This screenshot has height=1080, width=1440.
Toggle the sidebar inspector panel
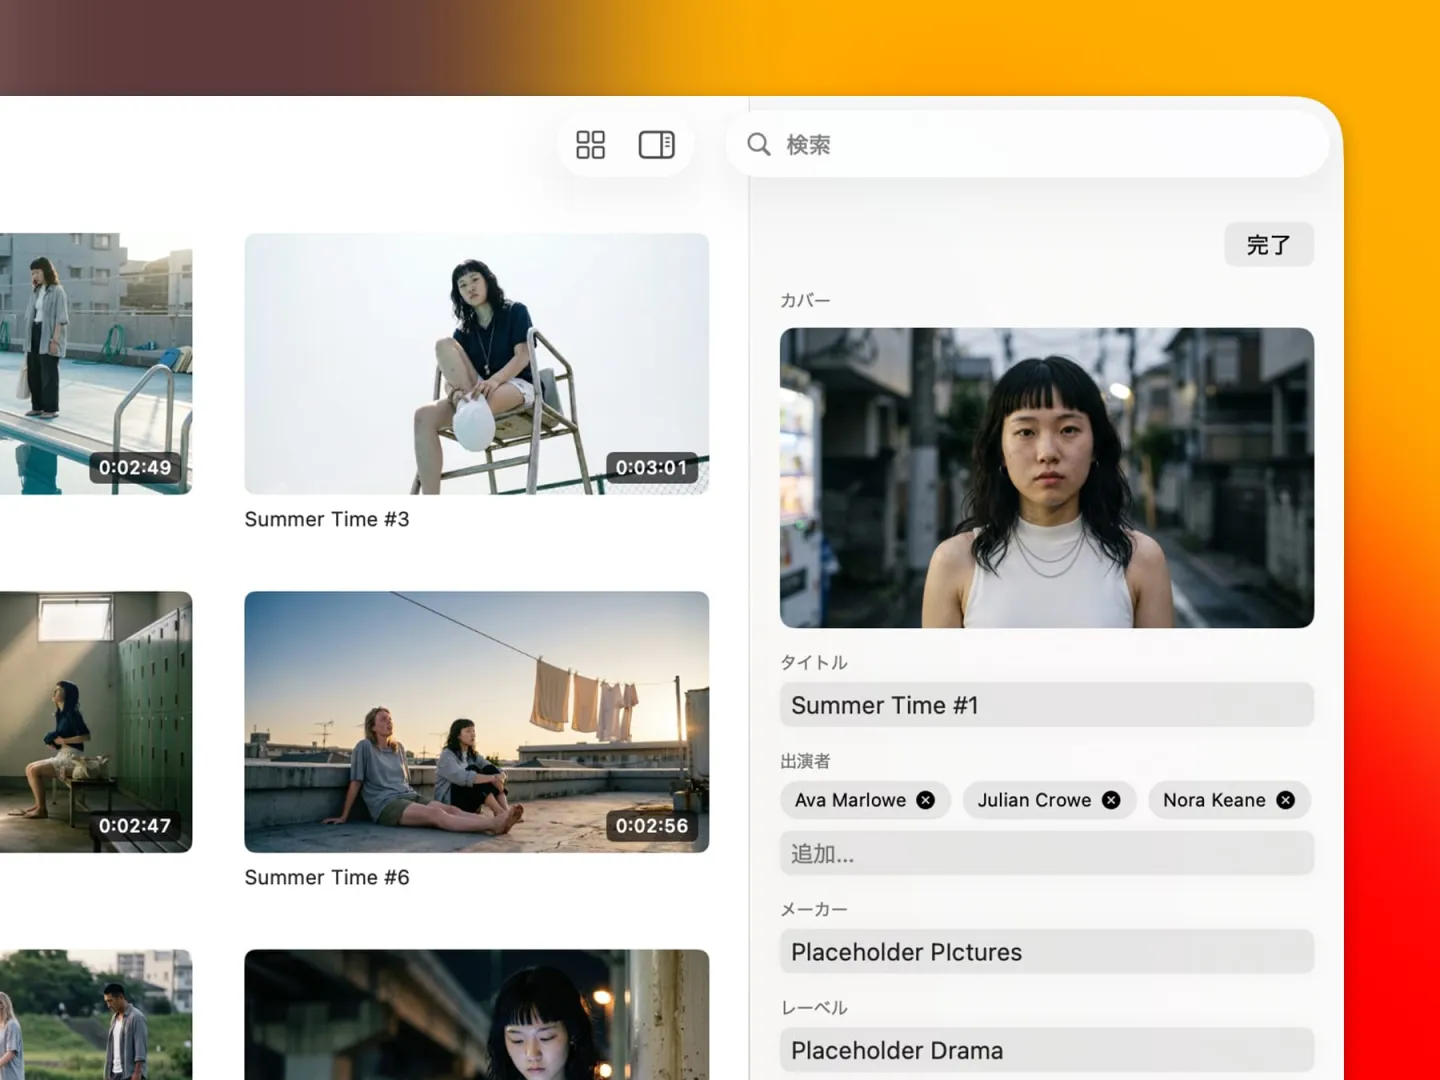(x=657, y=145)
